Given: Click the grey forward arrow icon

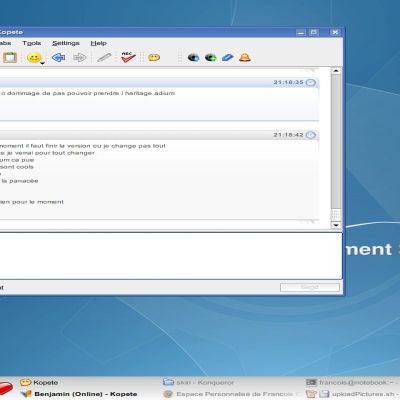Looking at the screenshot, I should [x=80, y=58].
